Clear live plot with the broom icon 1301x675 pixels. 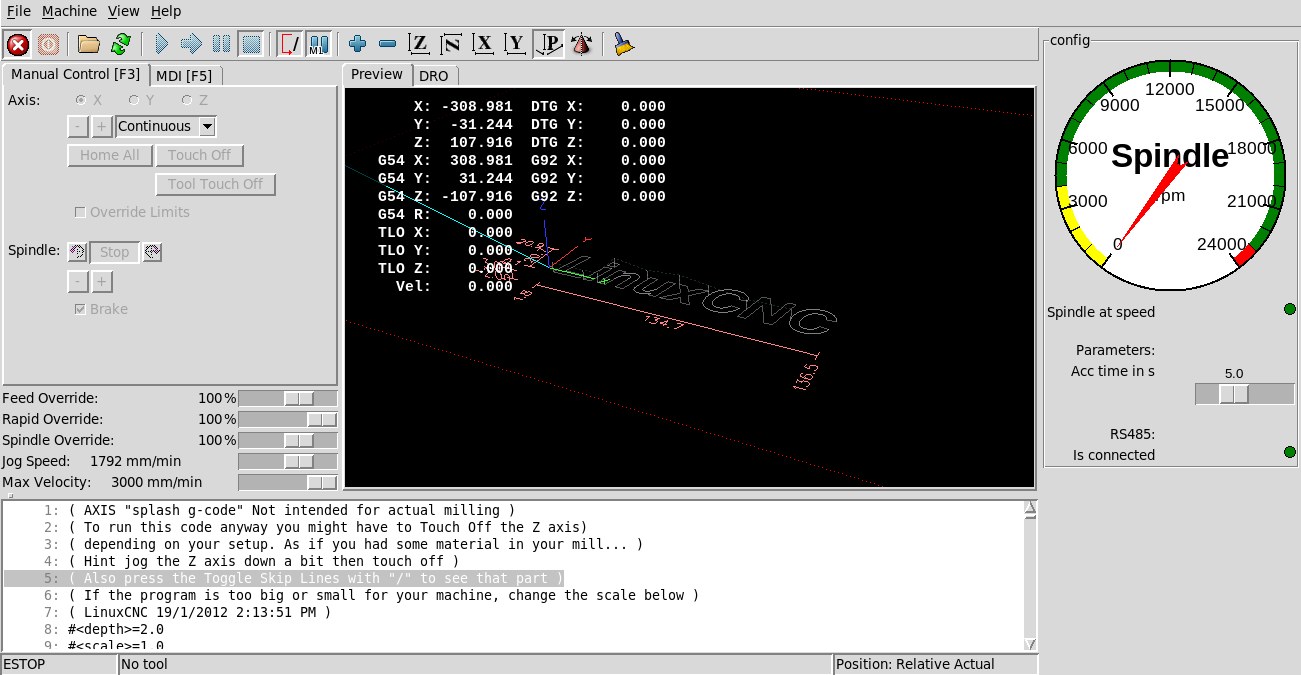[x=624, y=44]
